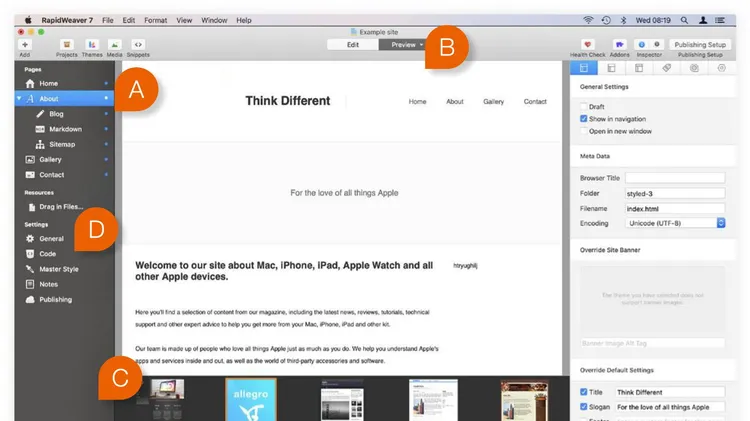Open the Addons toolbar icon
This screenshot has width=750, height=421.
(x=619, y=44)
